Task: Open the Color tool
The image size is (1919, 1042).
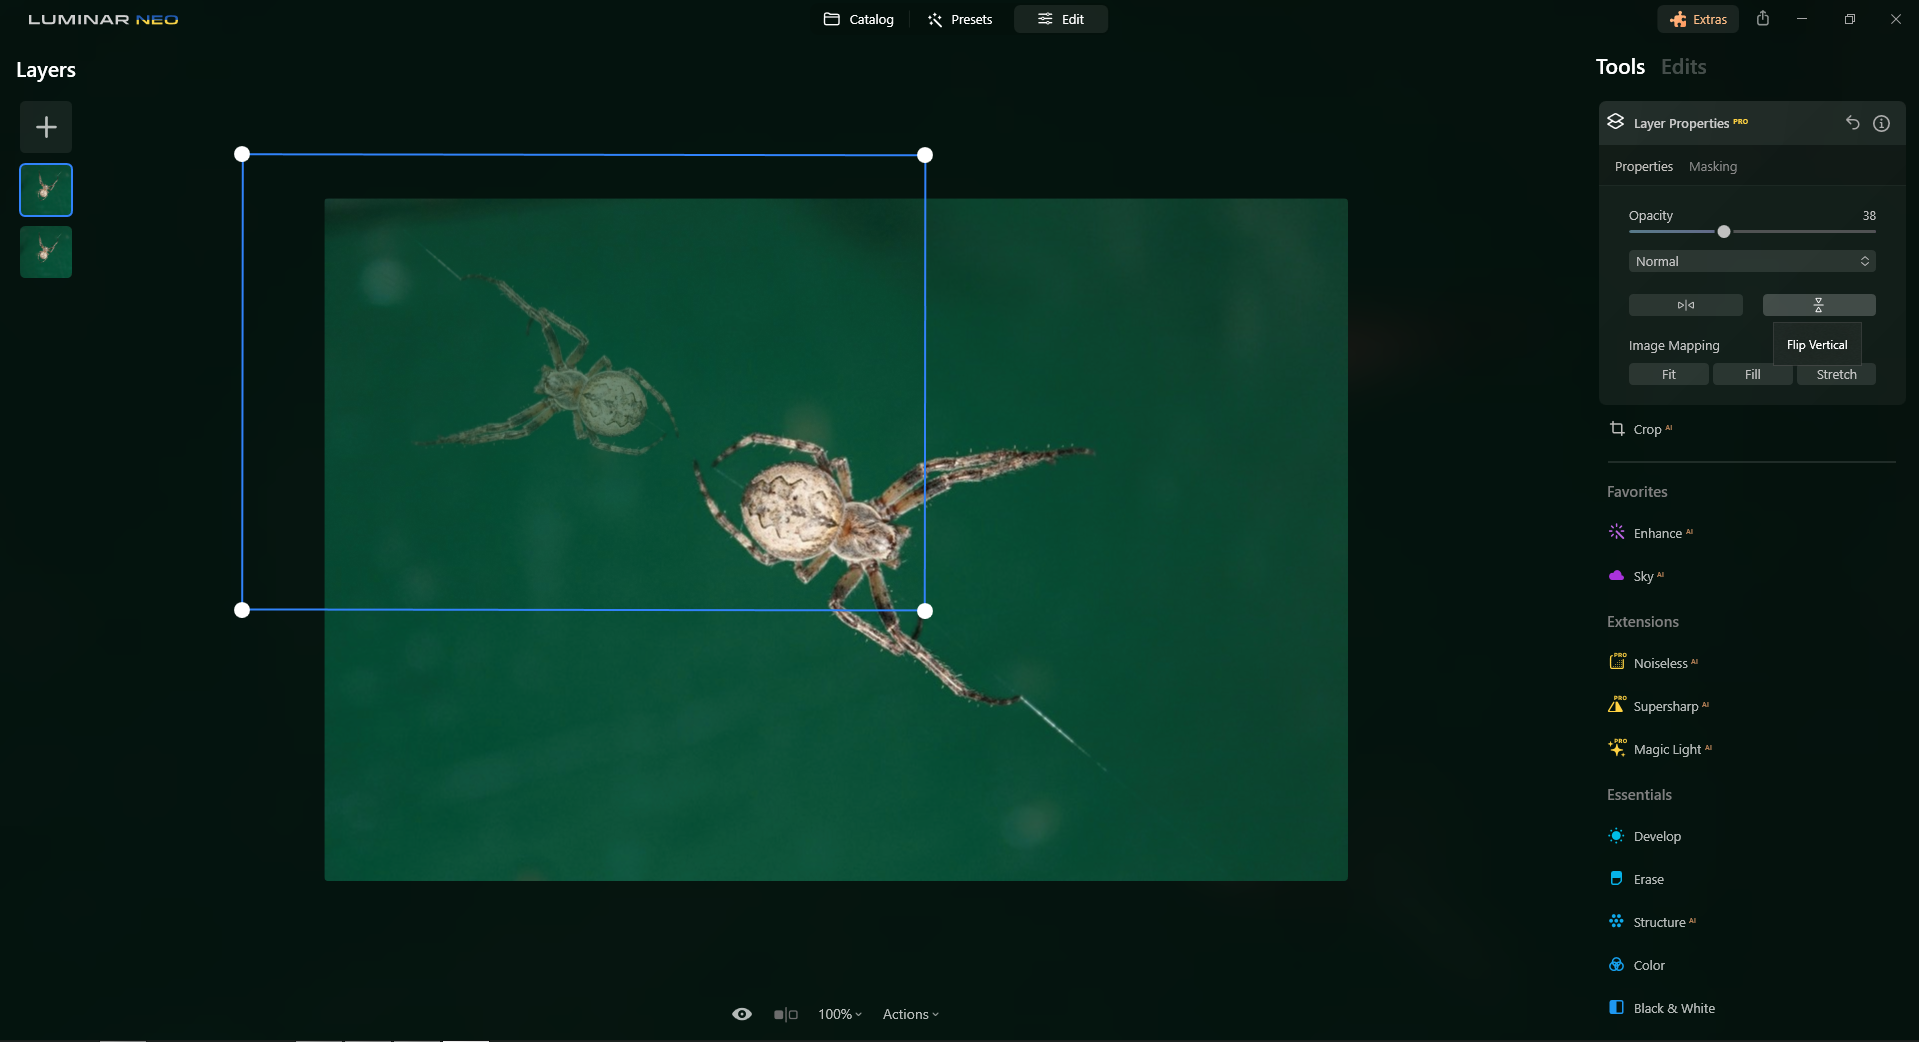Action: click(1637, 965)
